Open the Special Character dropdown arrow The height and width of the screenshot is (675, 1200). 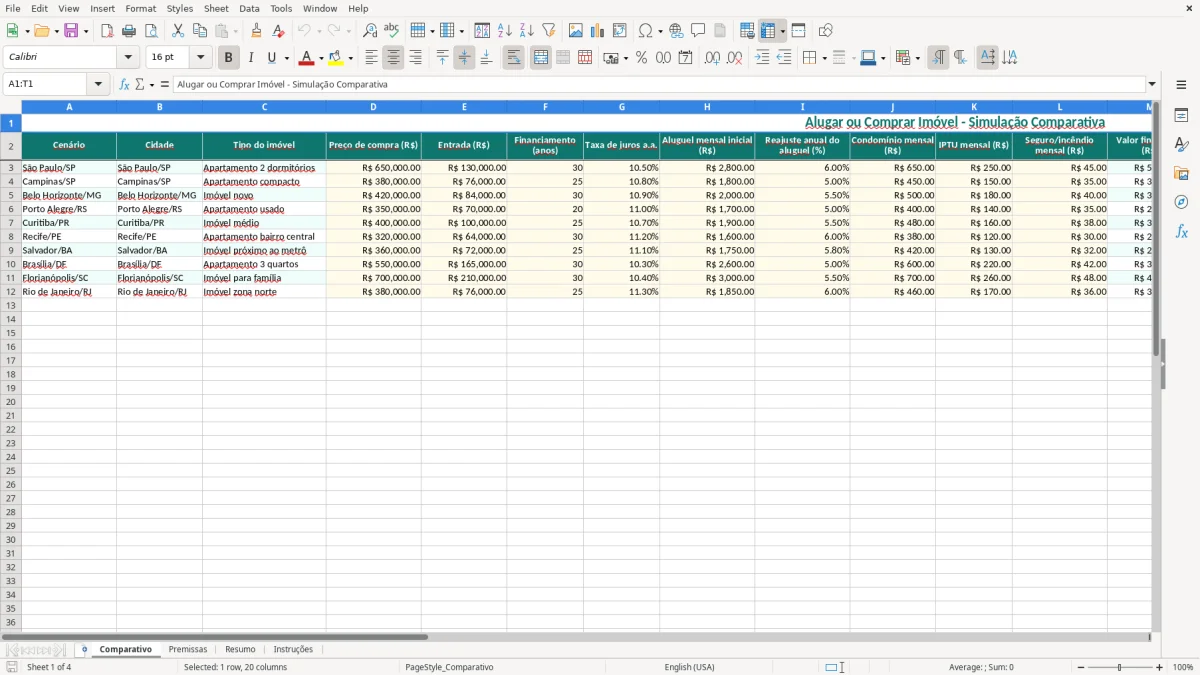[x=660, y=31]
